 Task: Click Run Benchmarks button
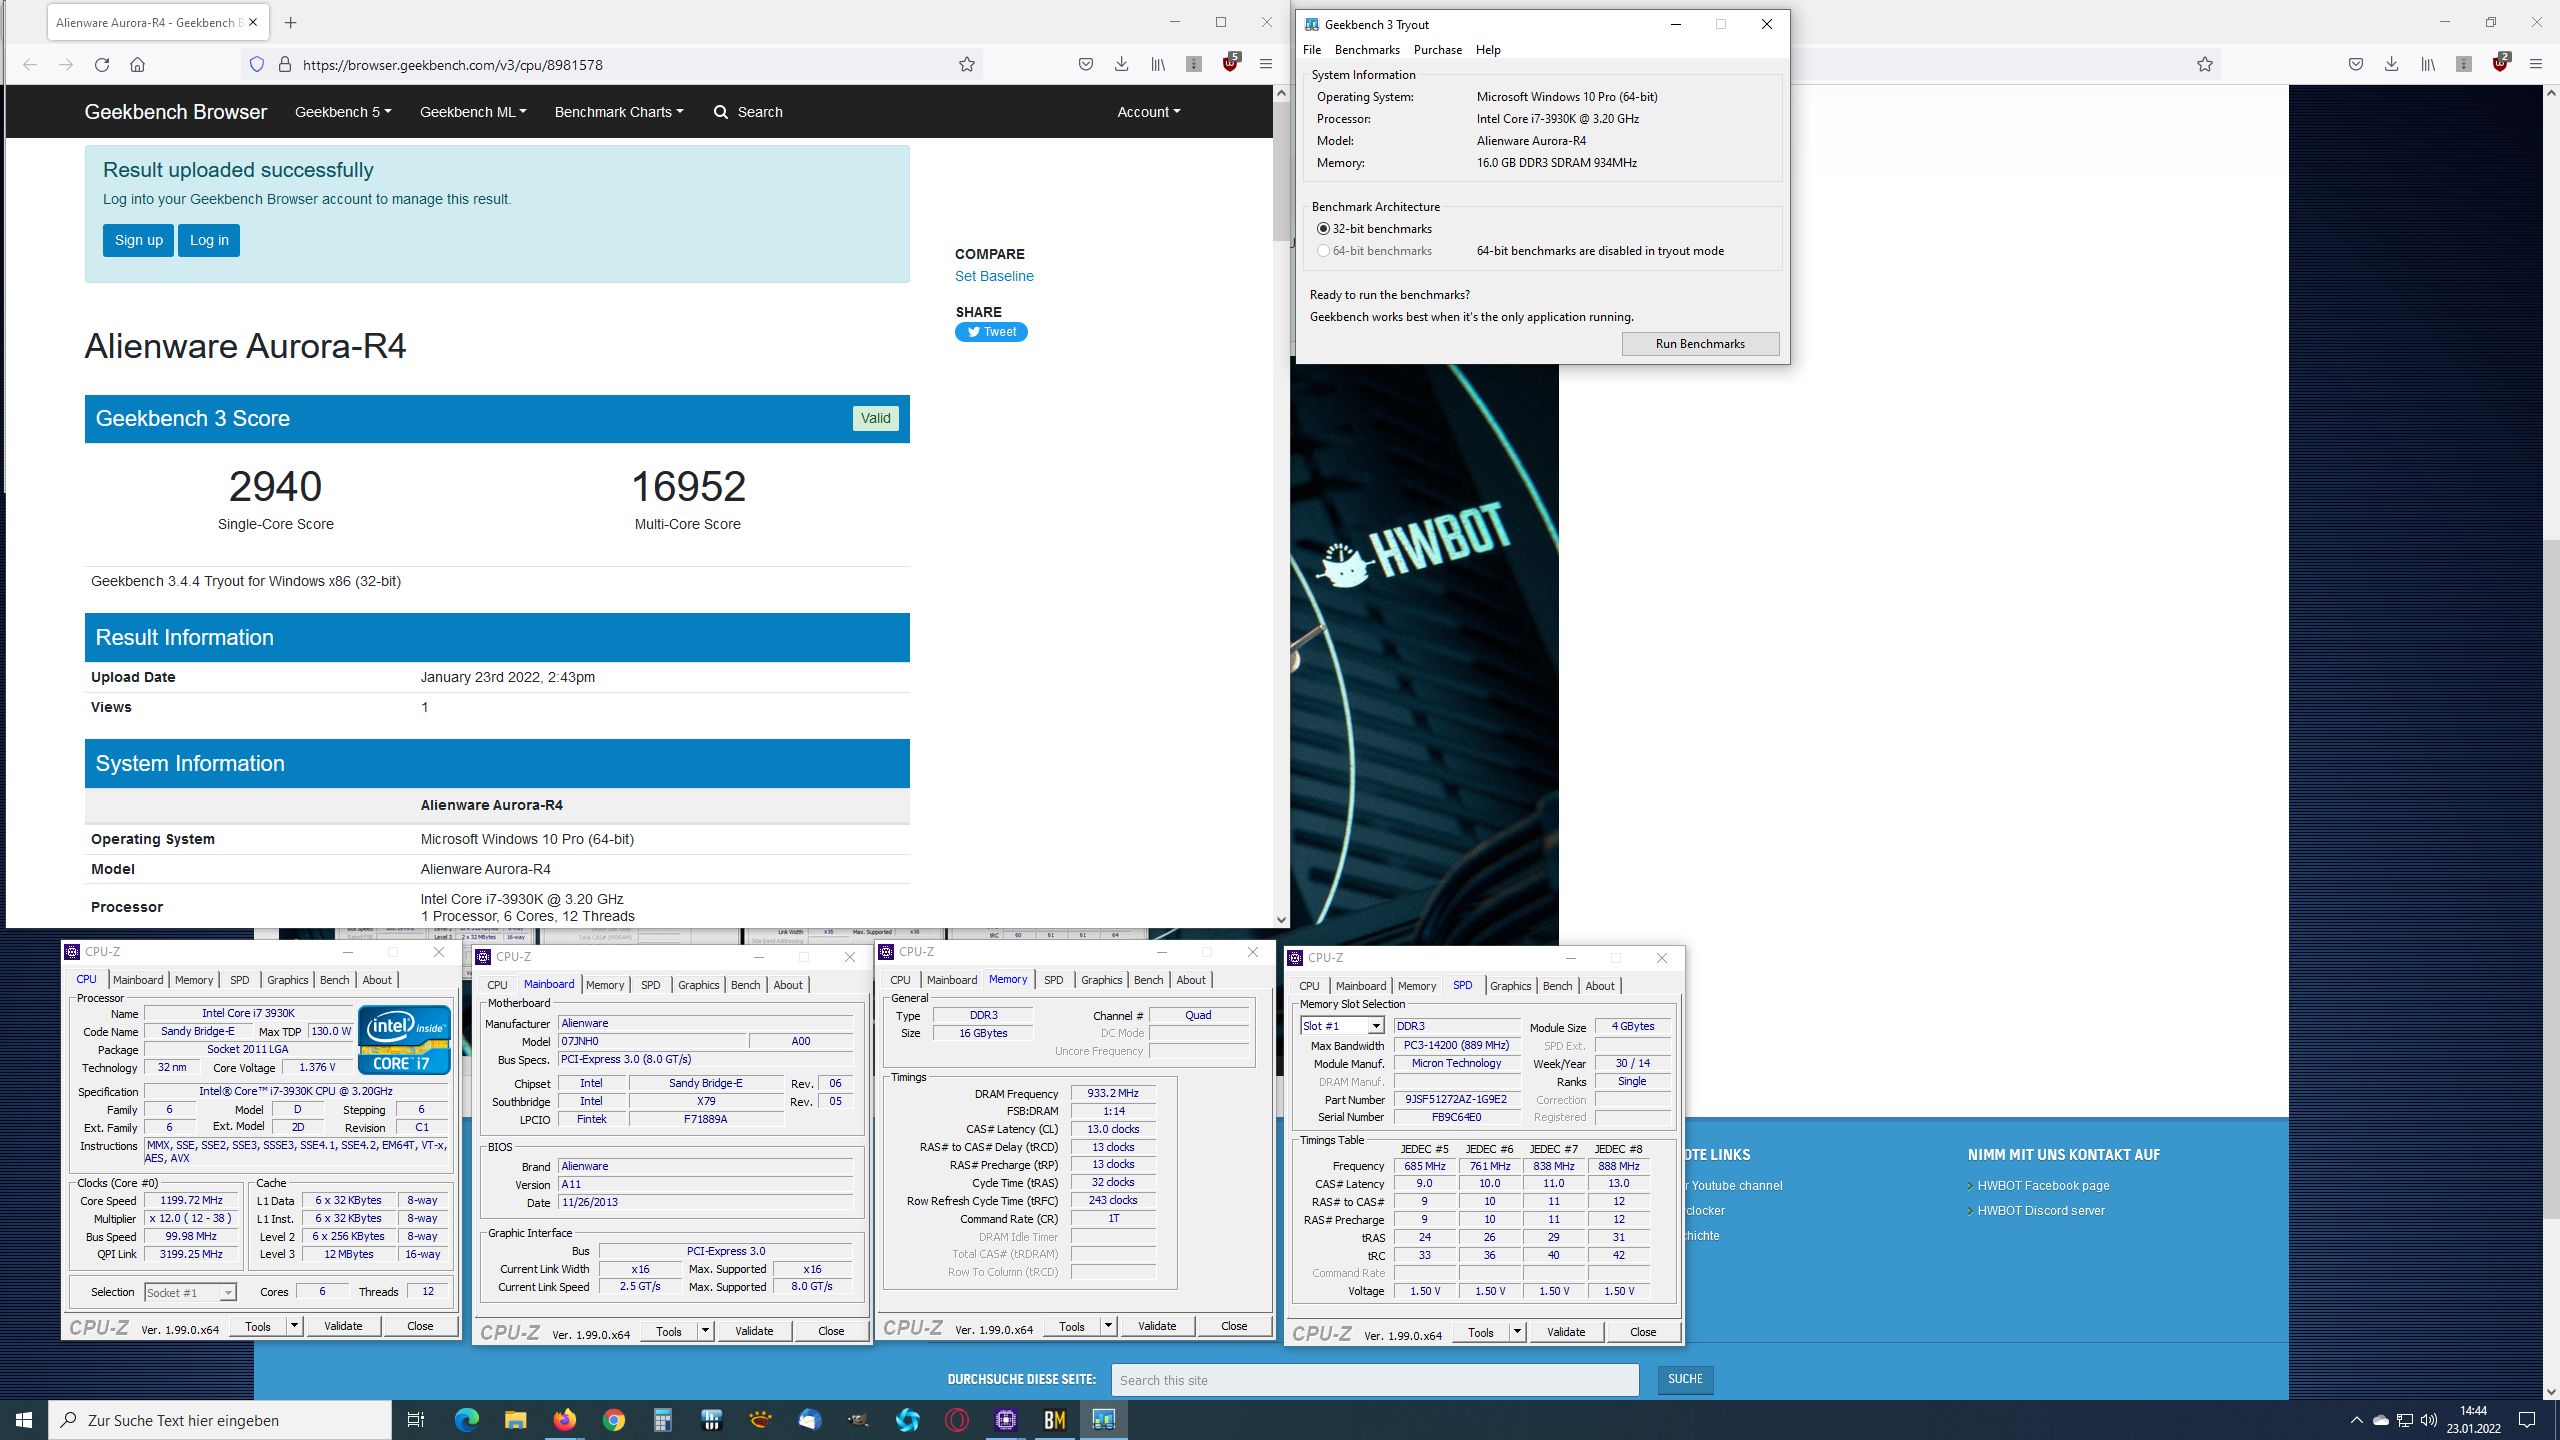[1700, 344]
